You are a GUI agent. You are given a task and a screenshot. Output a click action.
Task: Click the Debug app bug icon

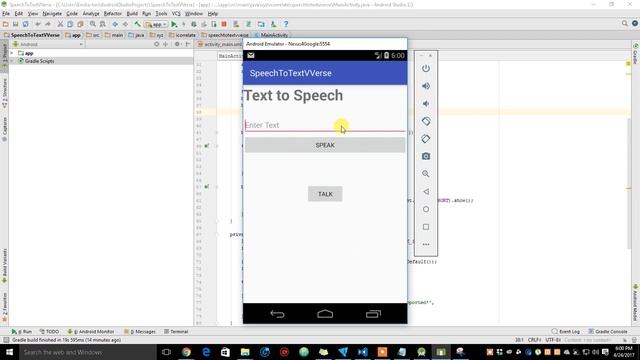point(194,24)
